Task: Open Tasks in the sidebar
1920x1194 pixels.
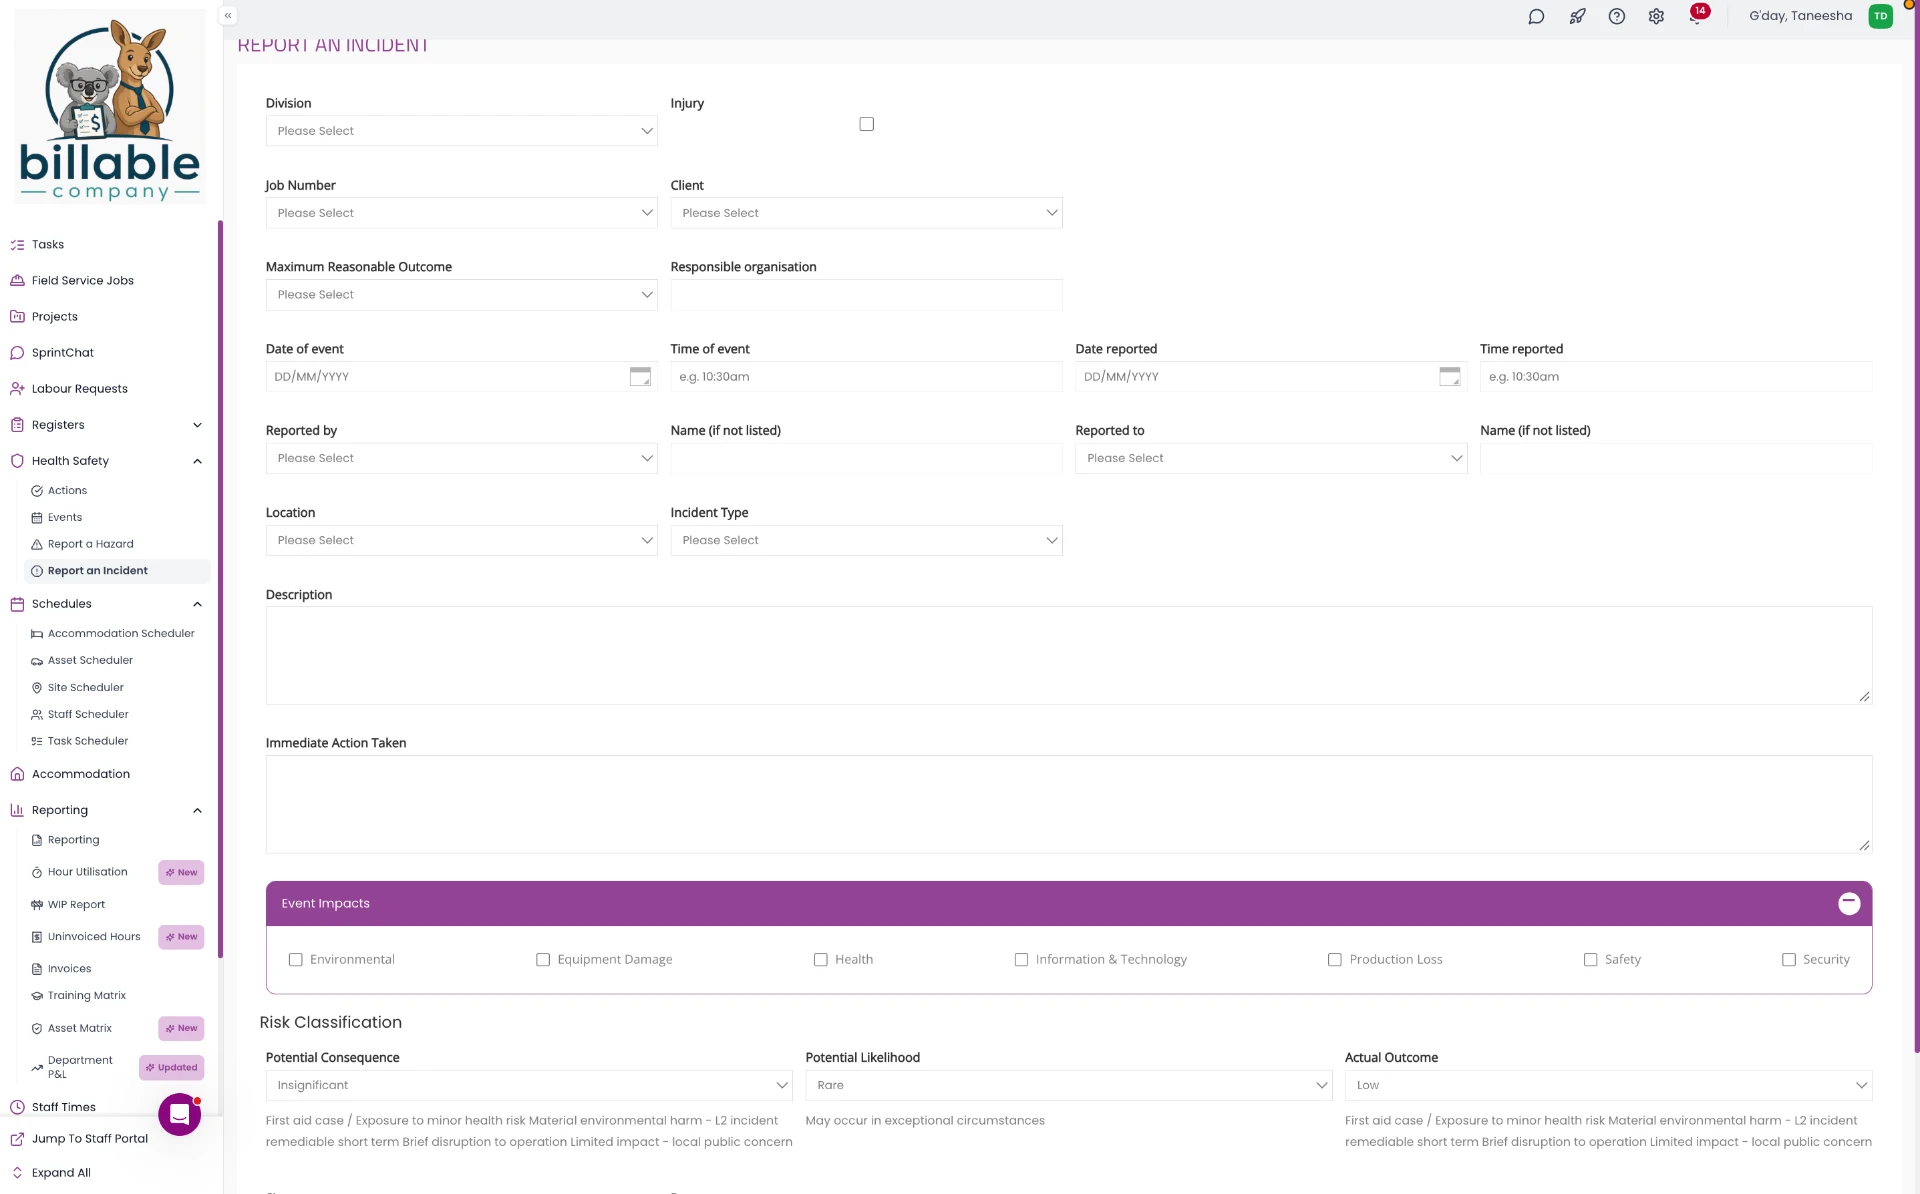Action: click(x=48, y=244)
